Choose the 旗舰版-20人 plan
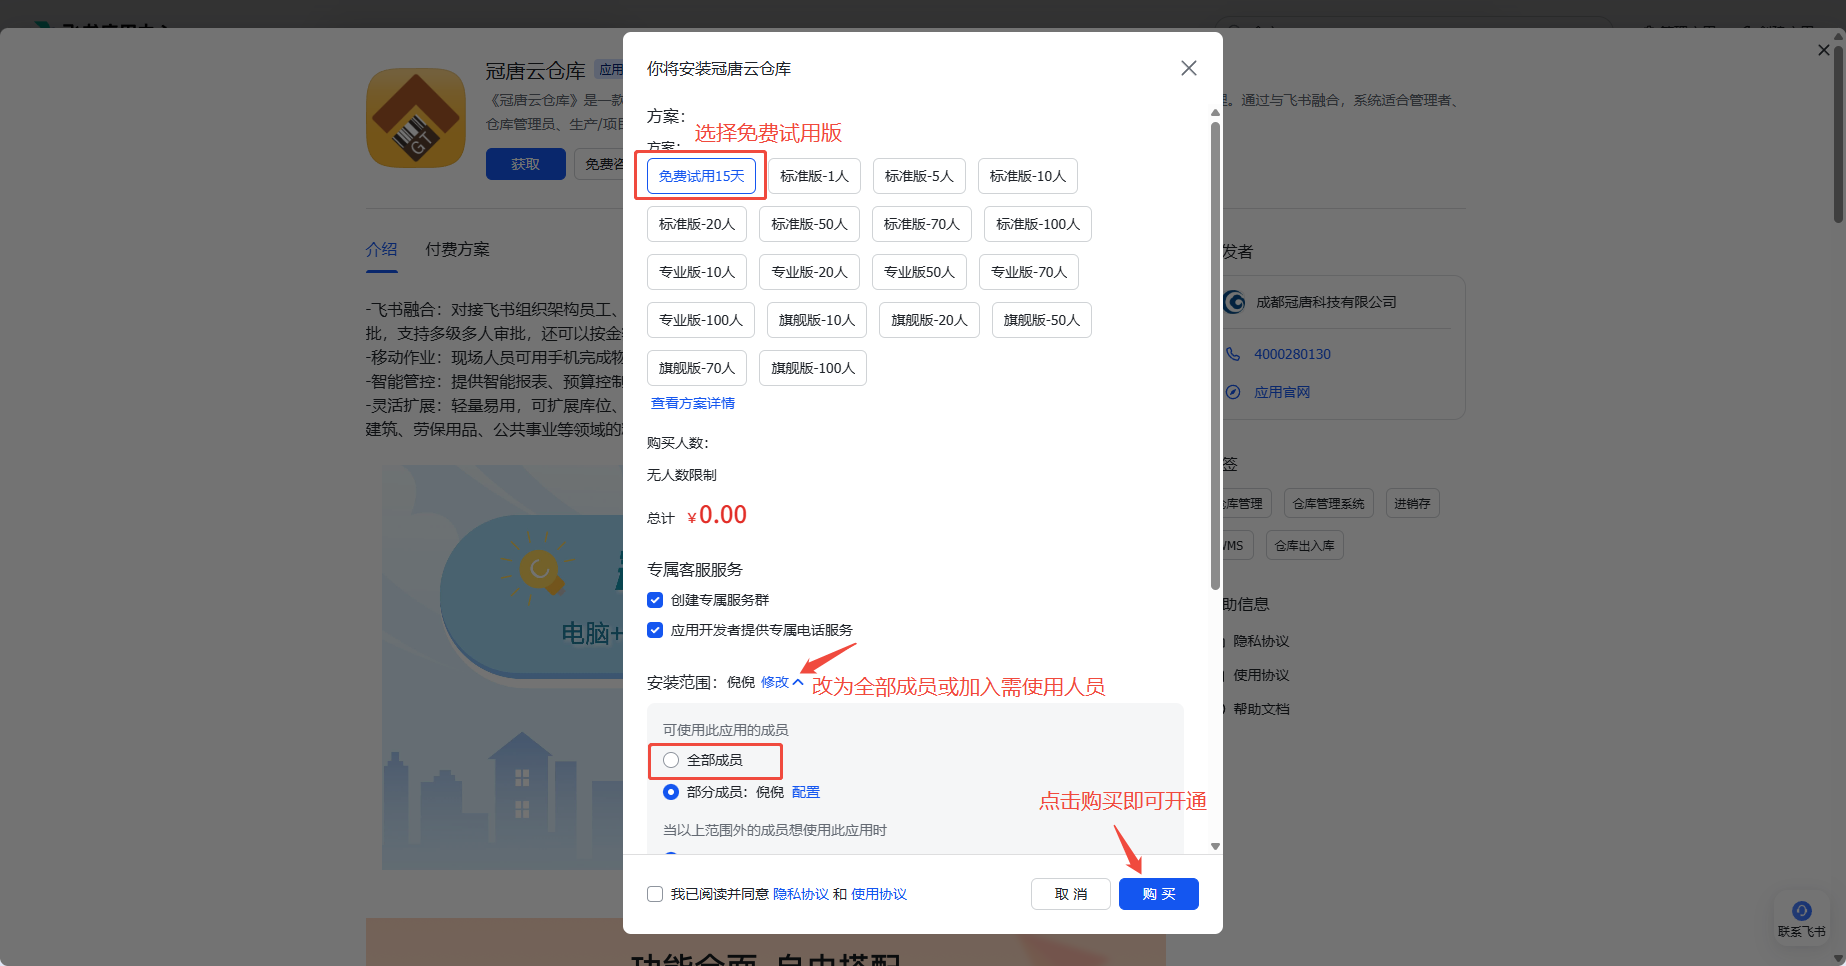The image size is (1846, 966). coord(929,320)
